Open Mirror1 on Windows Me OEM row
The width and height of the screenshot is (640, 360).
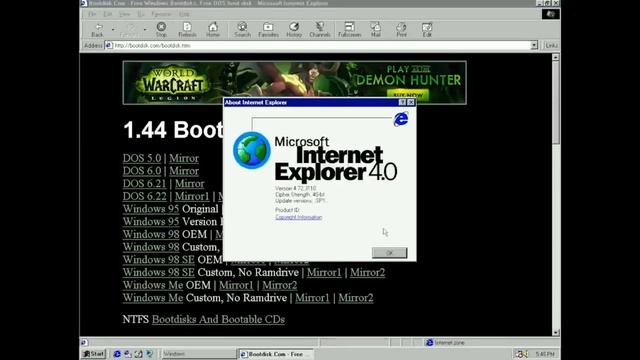pyautogui.click(x=236, y=285)
